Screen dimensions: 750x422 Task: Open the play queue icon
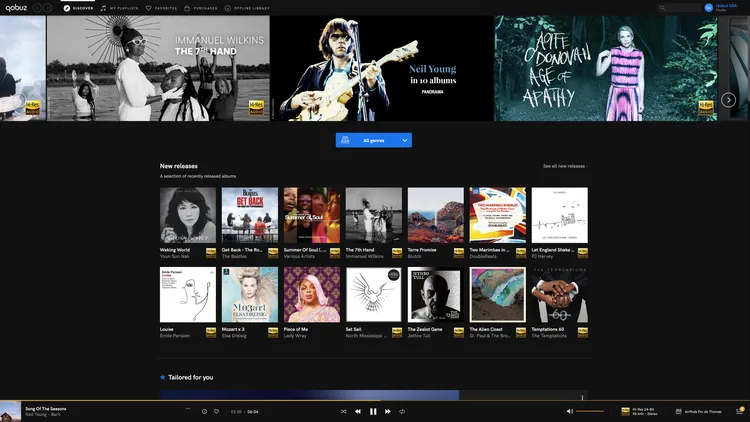[x=739, y=411]
